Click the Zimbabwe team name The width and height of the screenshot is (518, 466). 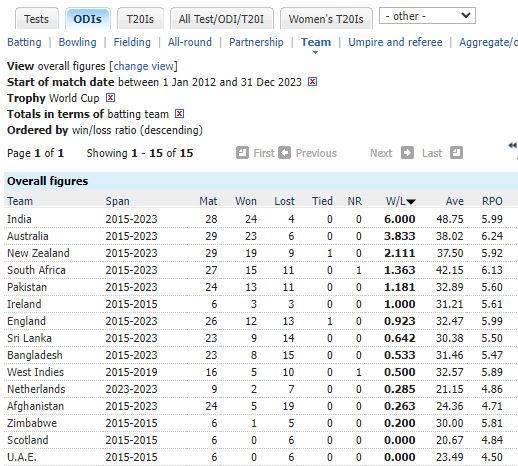pos(32,423)
